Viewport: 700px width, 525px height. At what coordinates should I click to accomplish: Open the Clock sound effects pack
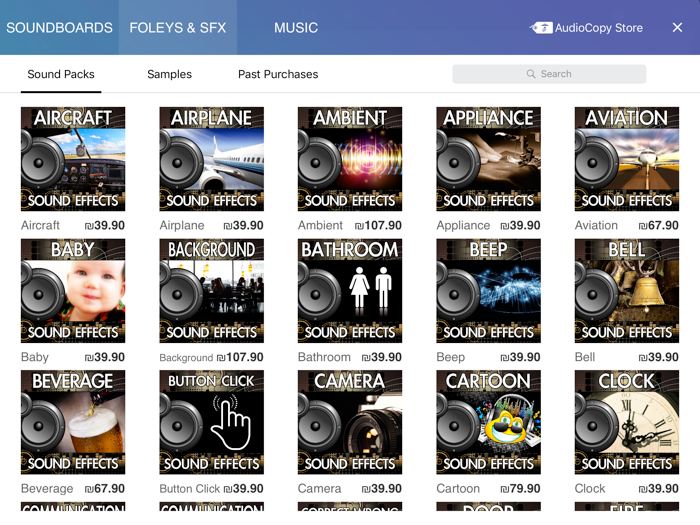click(627, 422)
